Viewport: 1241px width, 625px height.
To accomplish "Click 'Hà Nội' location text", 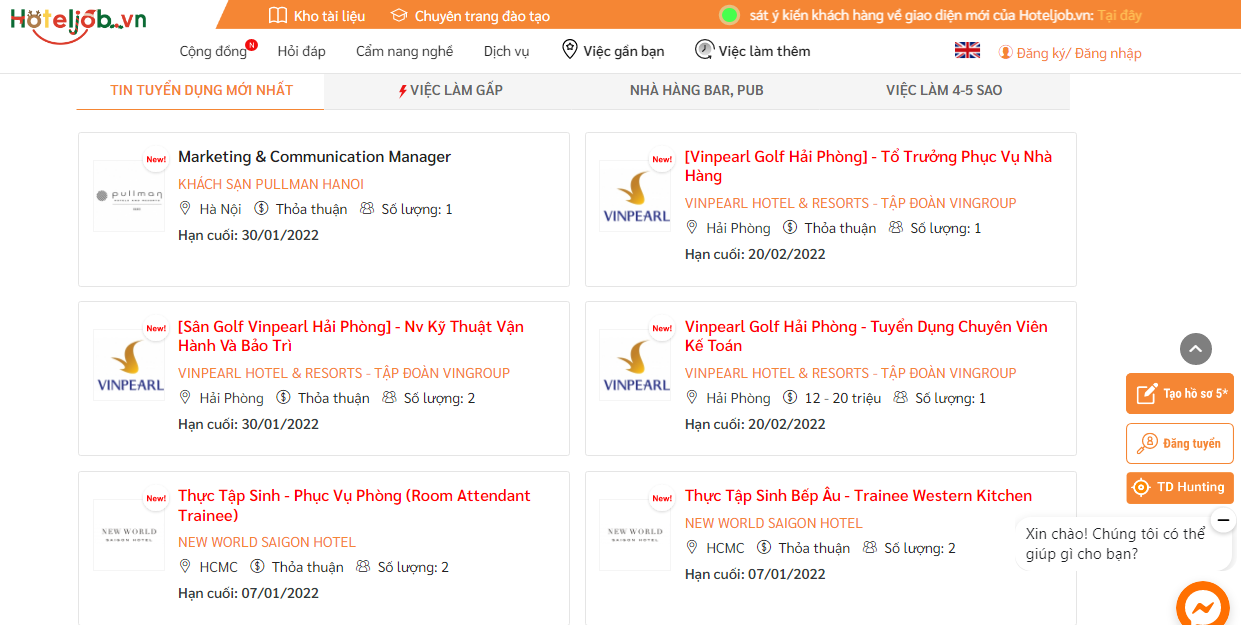I will (x=220, y=209).
